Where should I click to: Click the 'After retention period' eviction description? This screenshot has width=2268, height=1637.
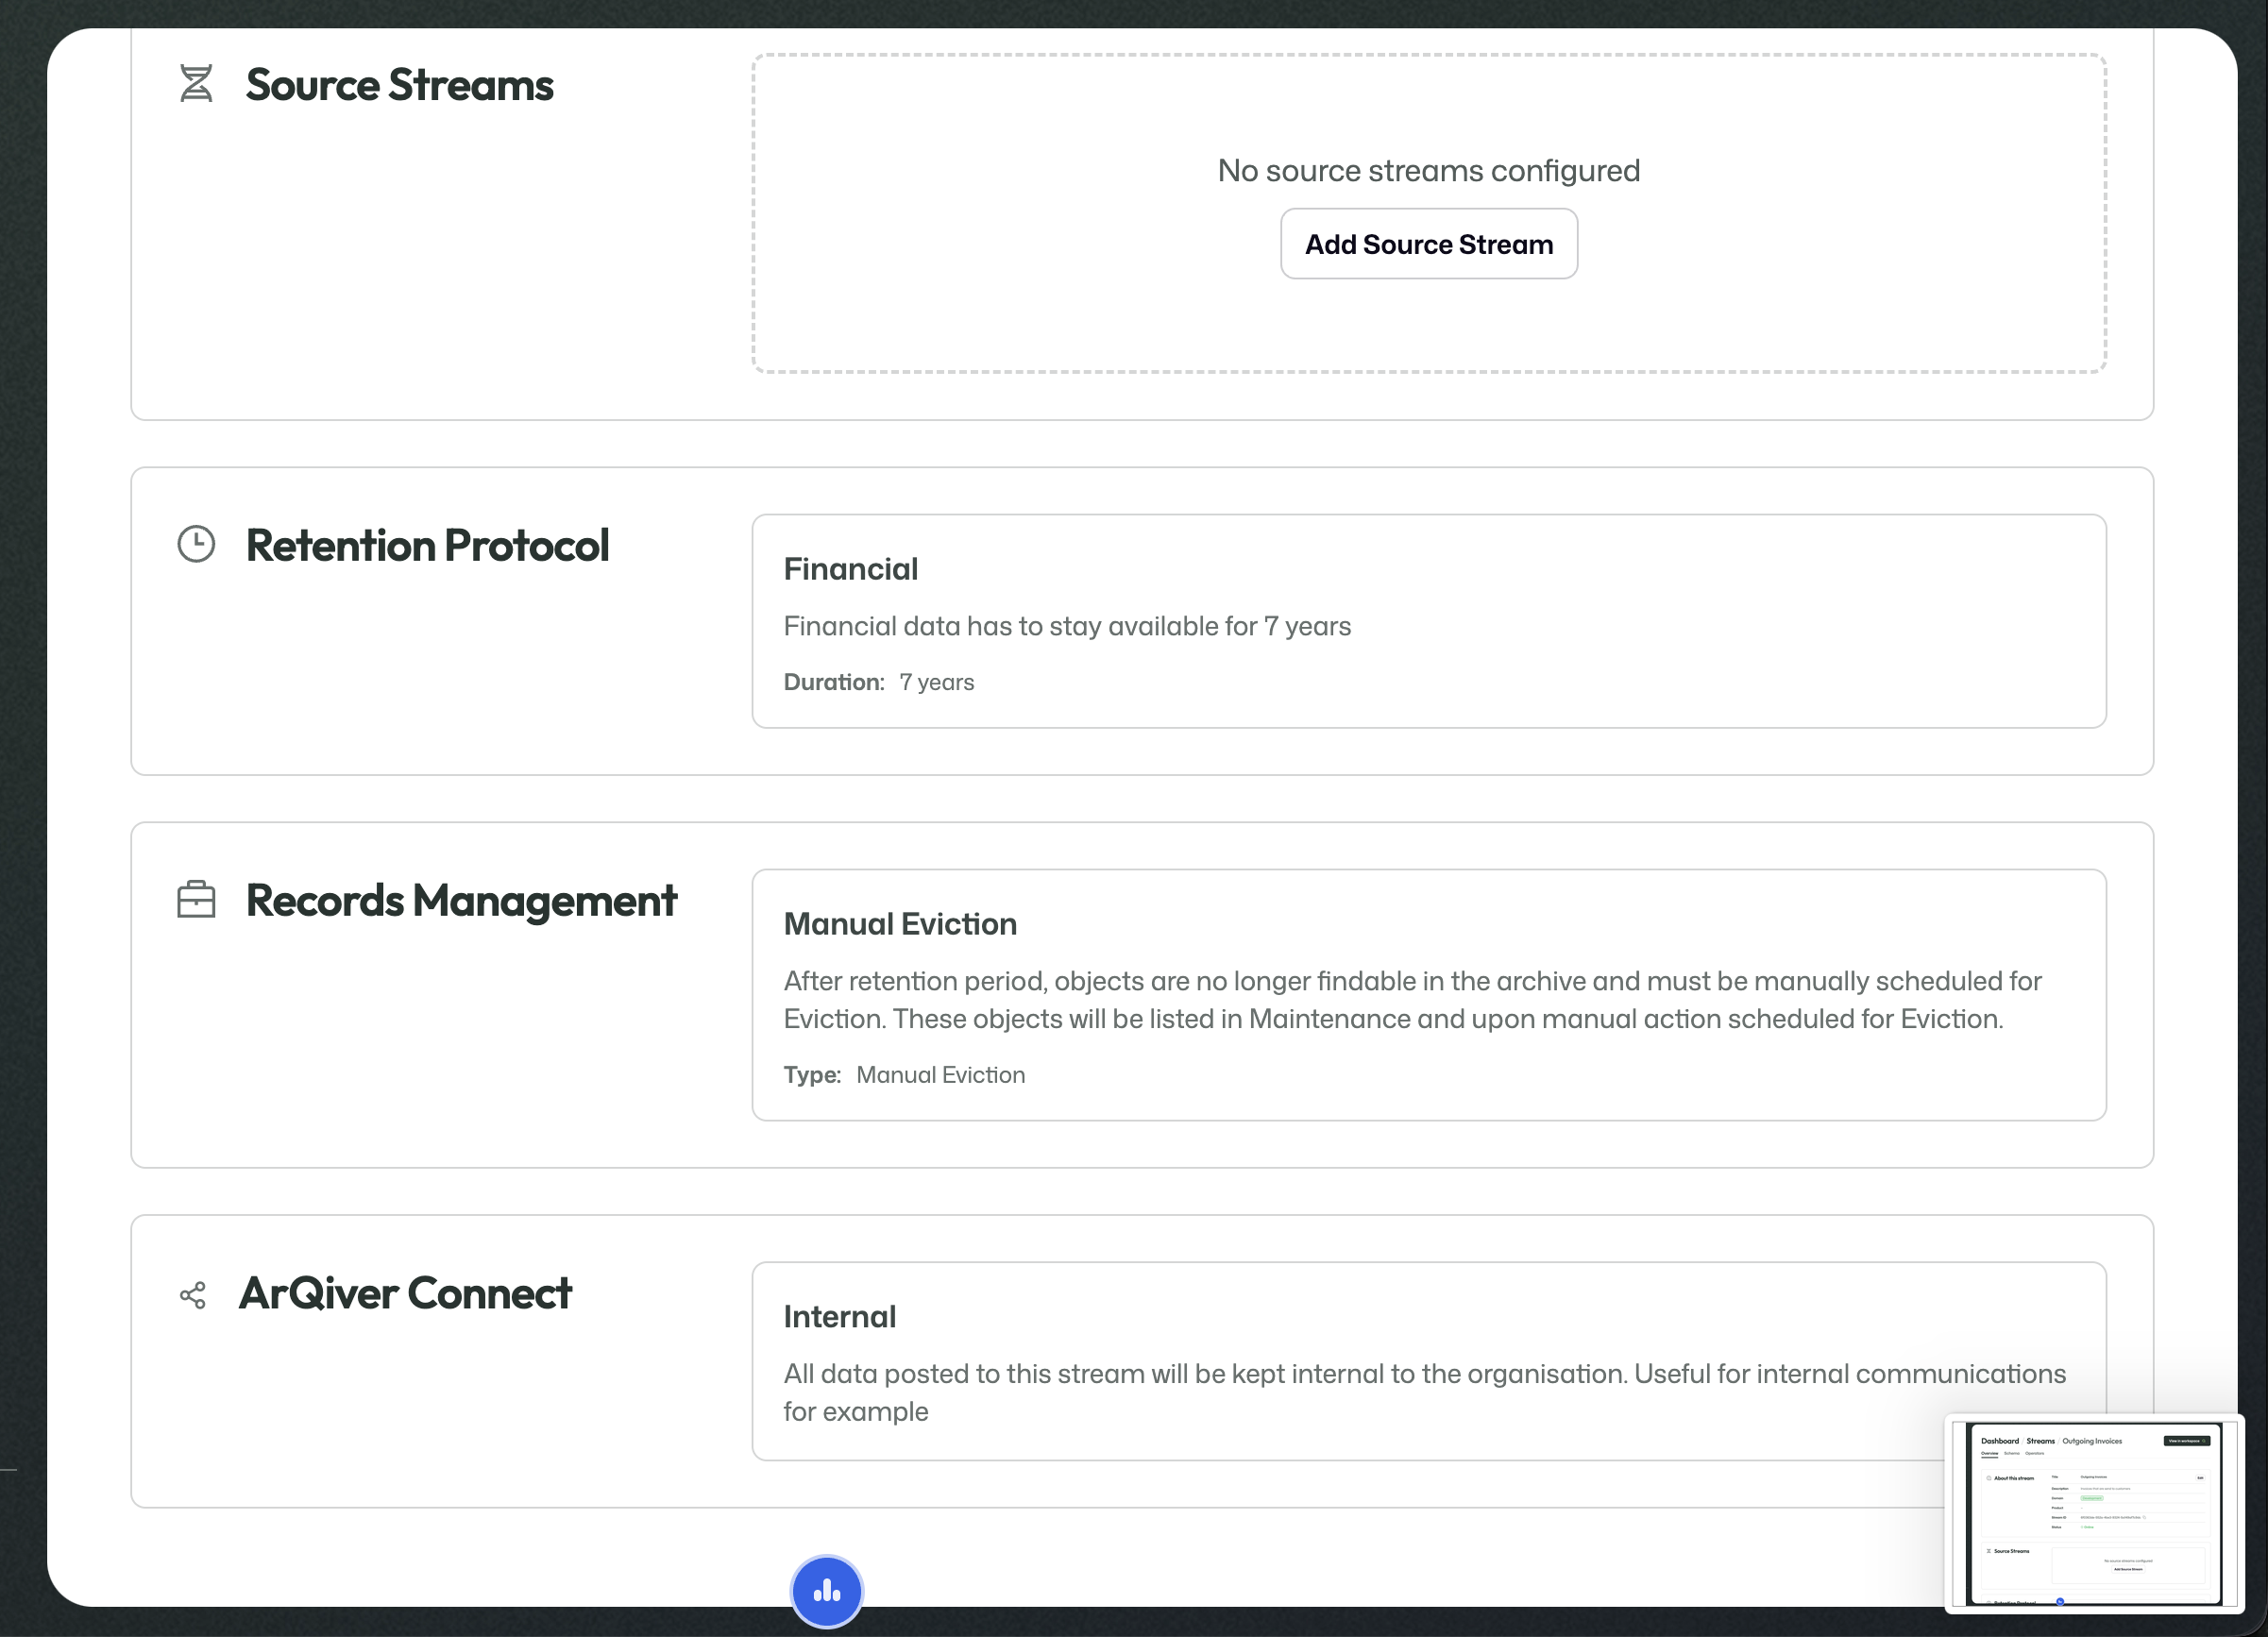click(x=1412, y=1000)
